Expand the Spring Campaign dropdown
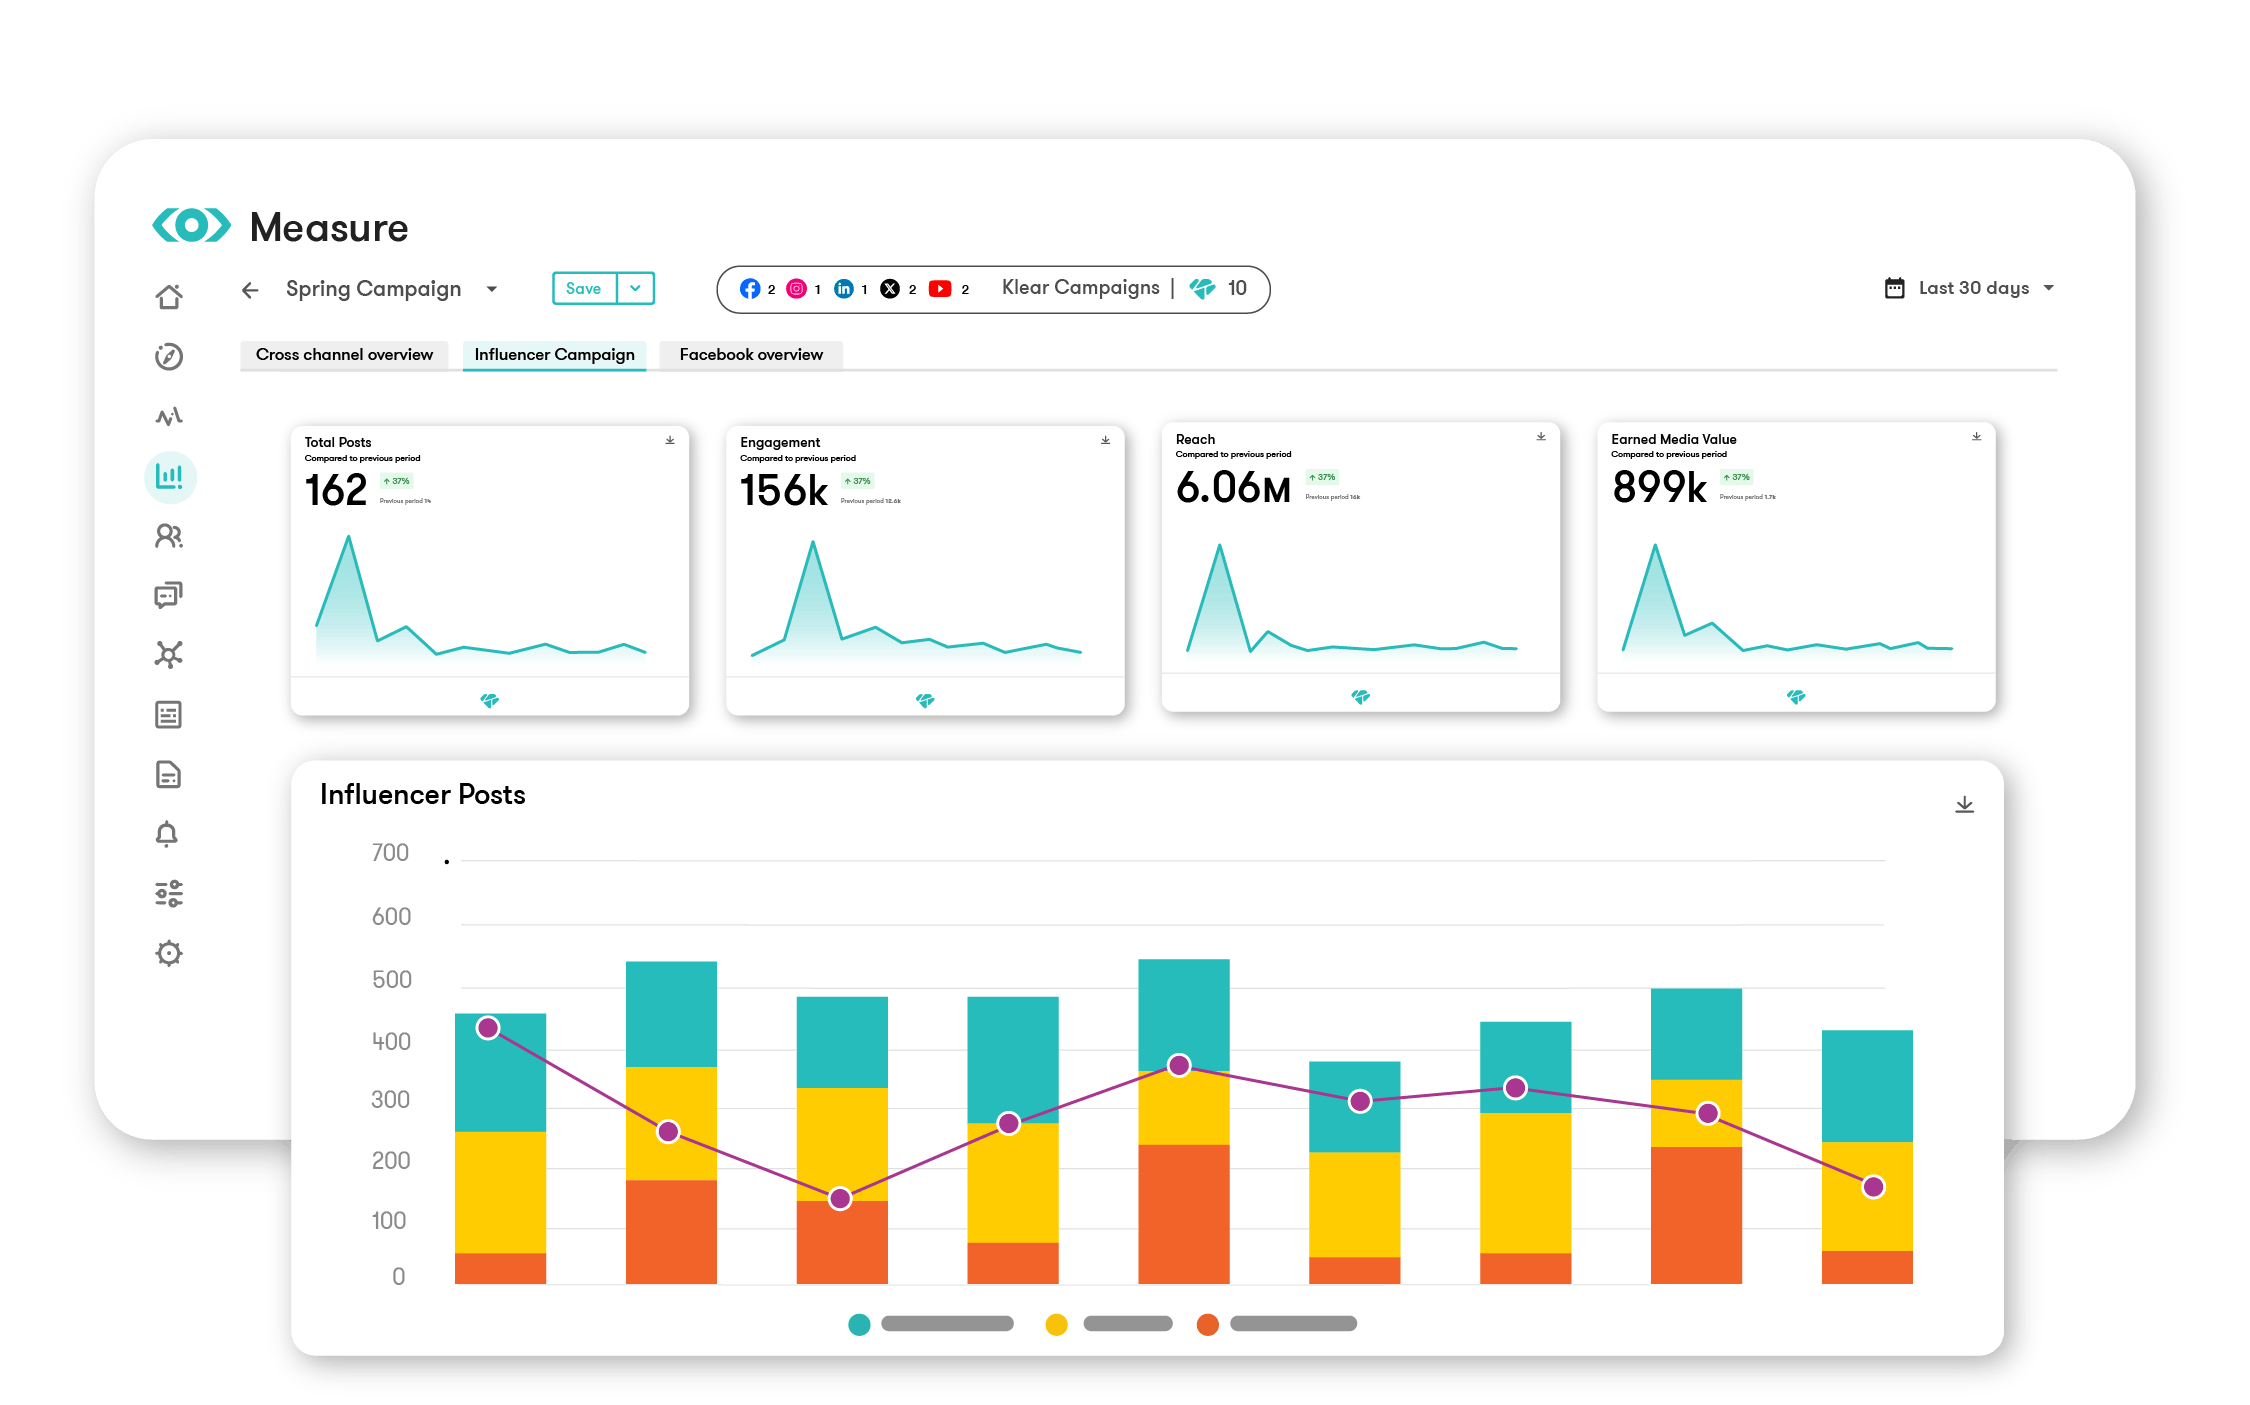 point(492,289)
